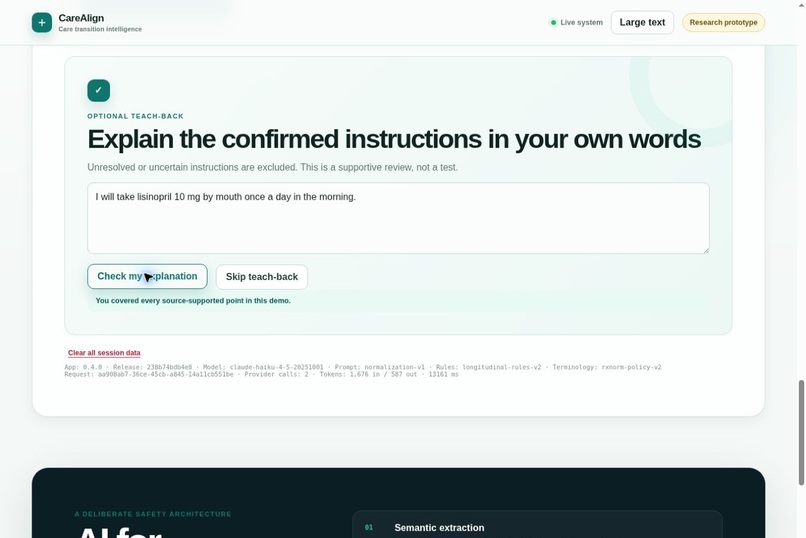Focus the teach-back explanation text area
Viewport: 806px width, 538px height.
398,218
